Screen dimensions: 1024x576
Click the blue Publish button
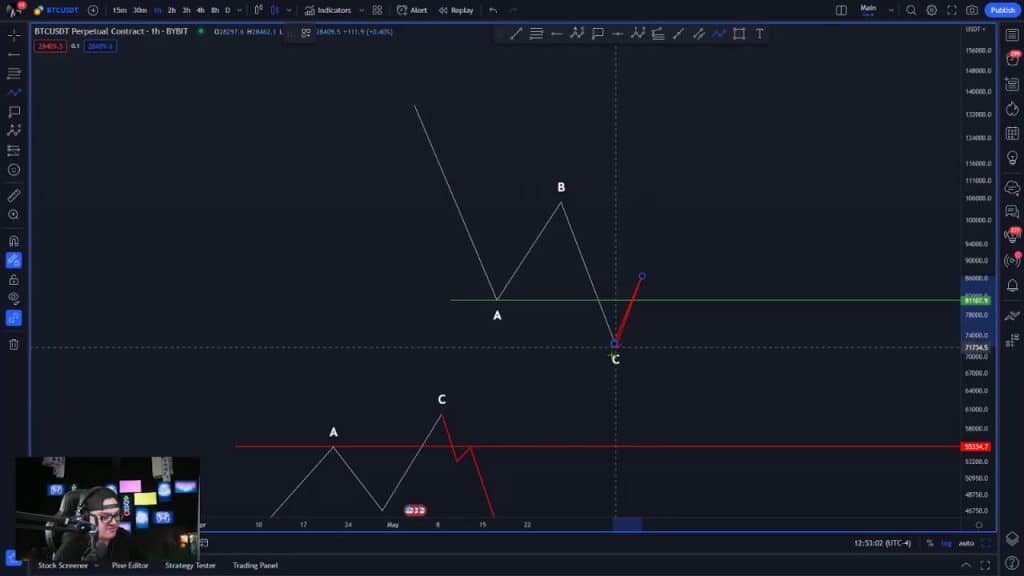point(1002,10)
